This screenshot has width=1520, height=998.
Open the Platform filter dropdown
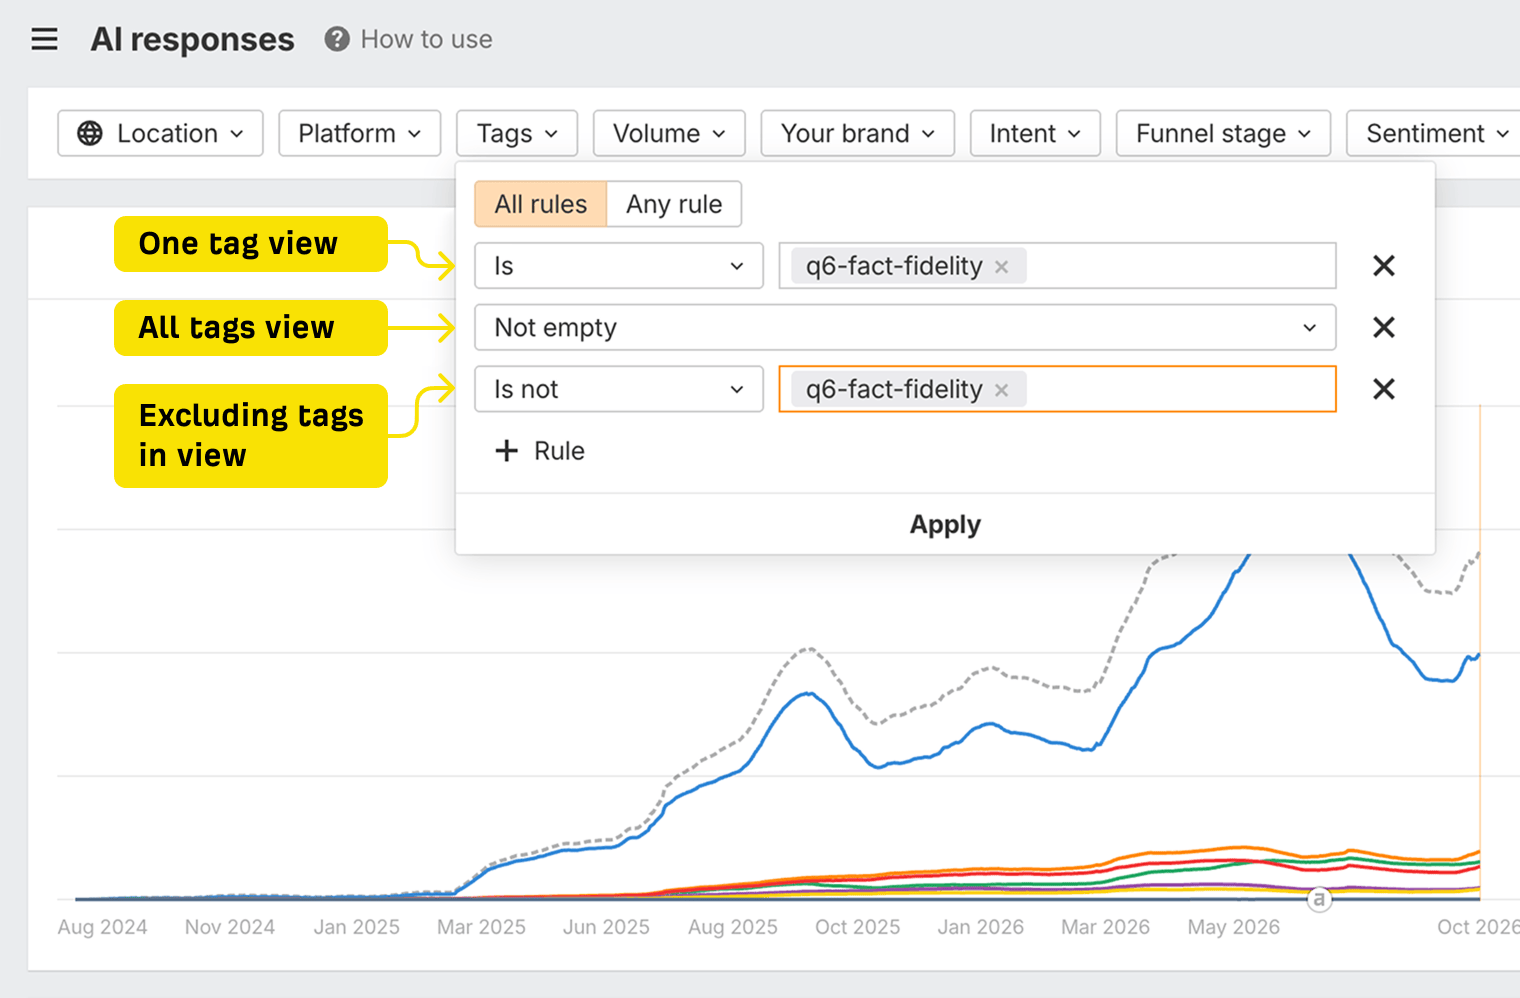360,133
